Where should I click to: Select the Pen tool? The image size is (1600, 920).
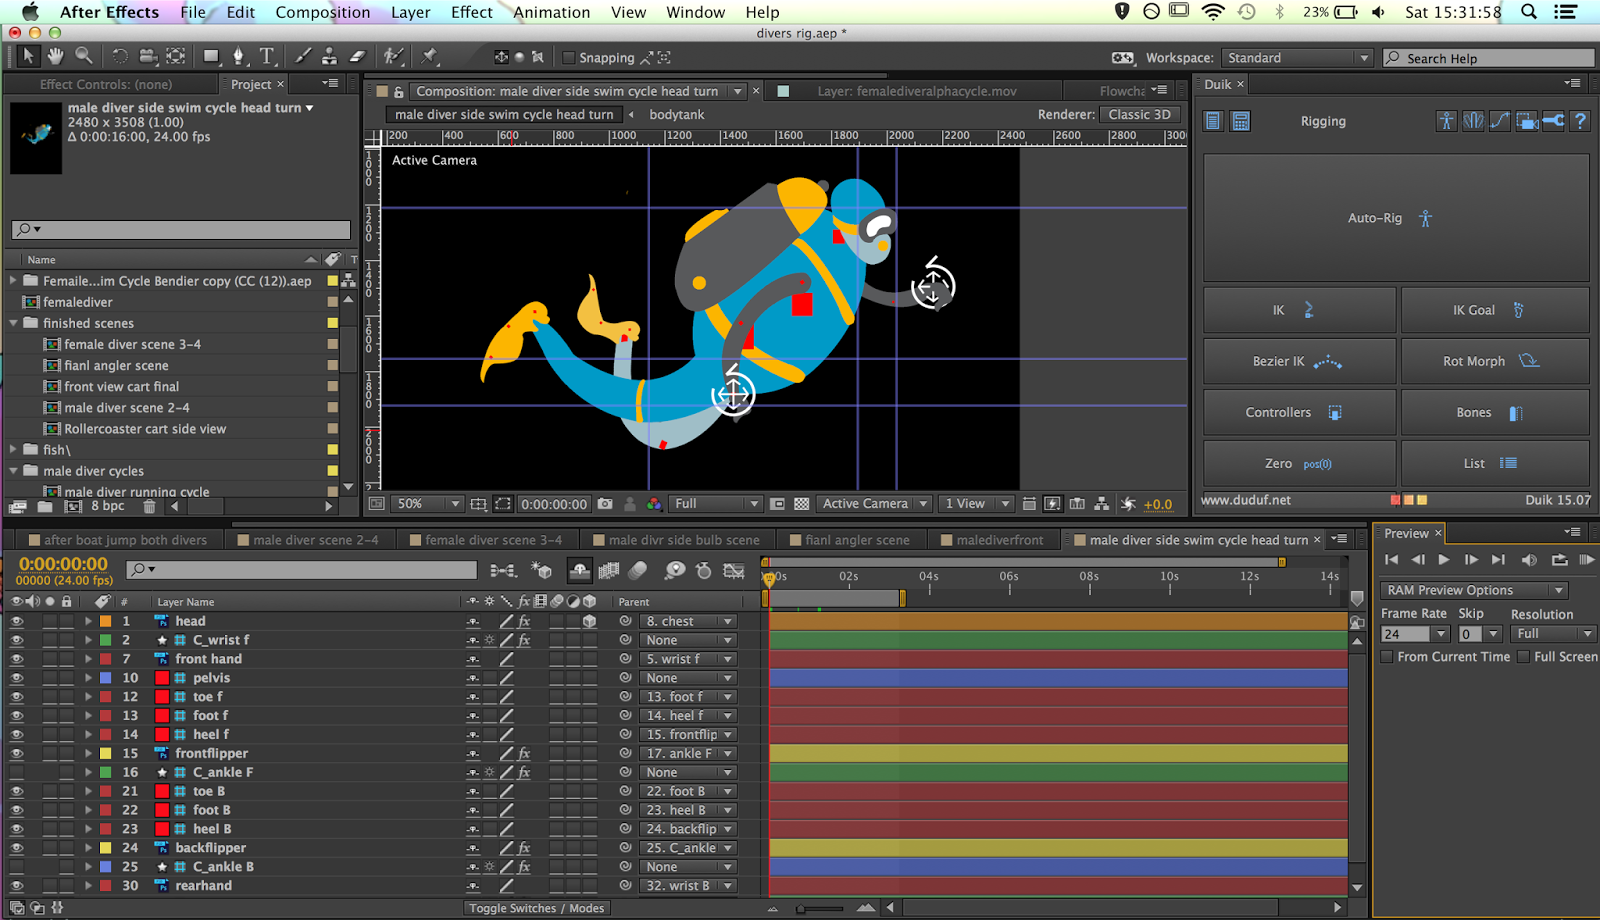click(238, 56)
